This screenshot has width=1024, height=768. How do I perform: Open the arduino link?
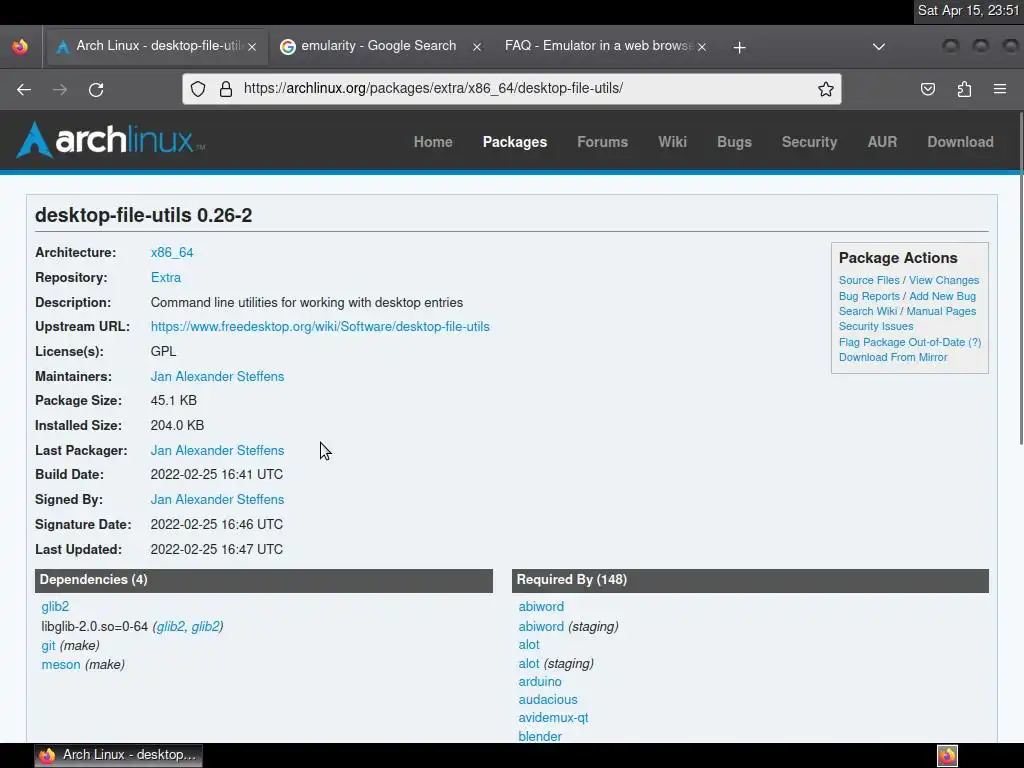tap(539, 682)
